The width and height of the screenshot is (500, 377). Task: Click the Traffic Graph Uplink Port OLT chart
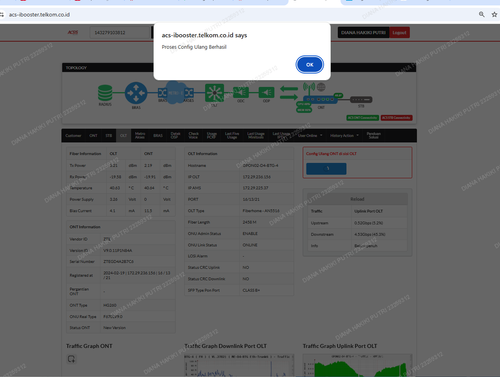357,365
